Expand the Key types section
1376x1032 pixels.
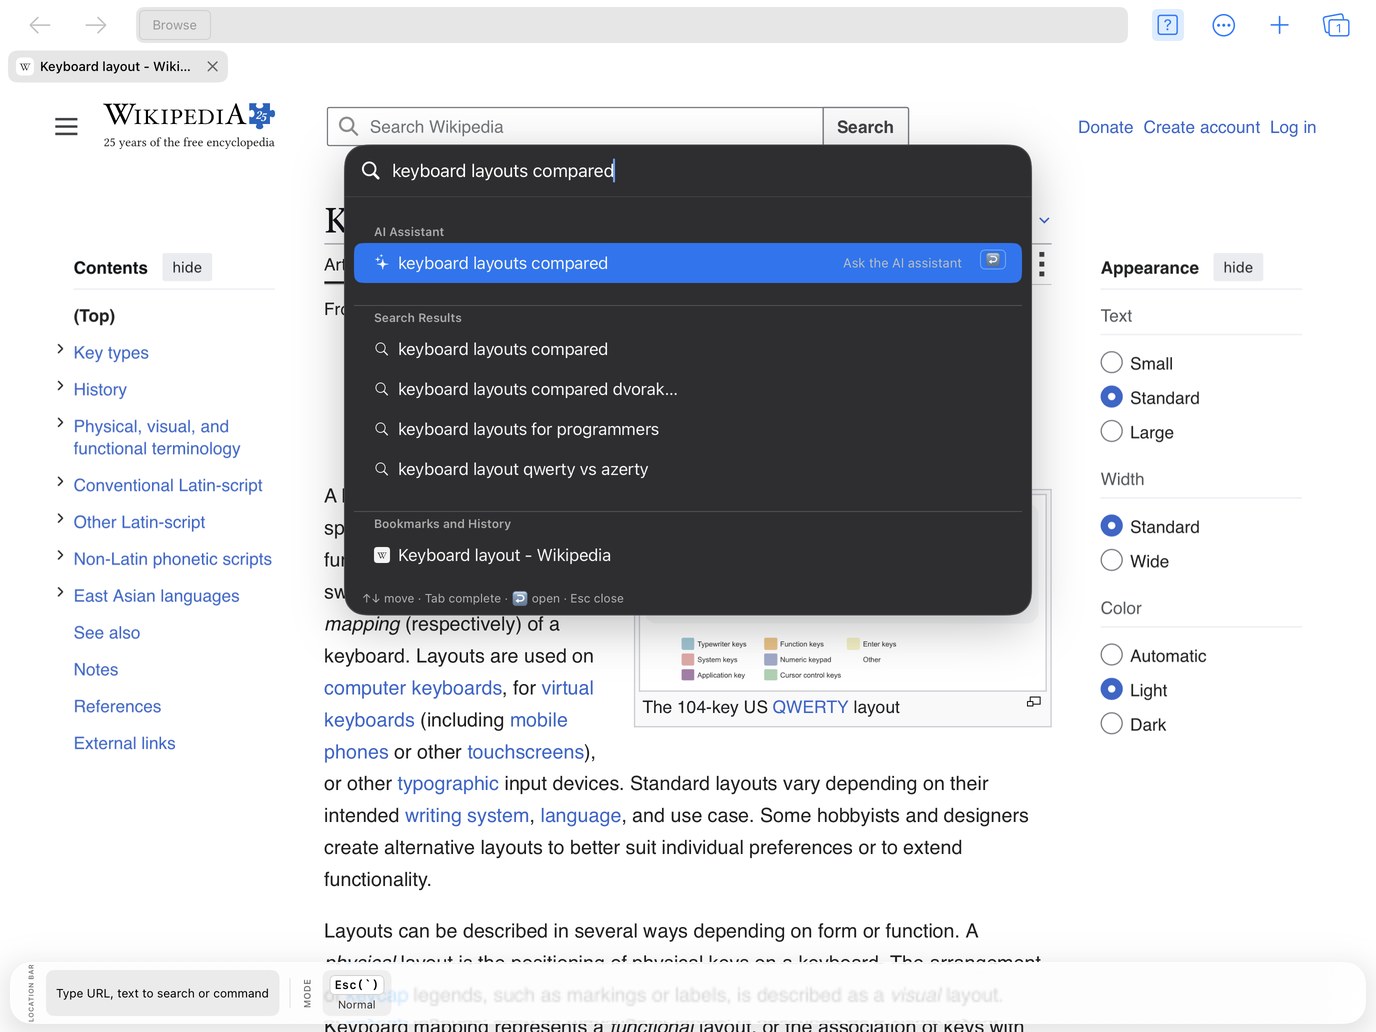[x=60, y=349]
